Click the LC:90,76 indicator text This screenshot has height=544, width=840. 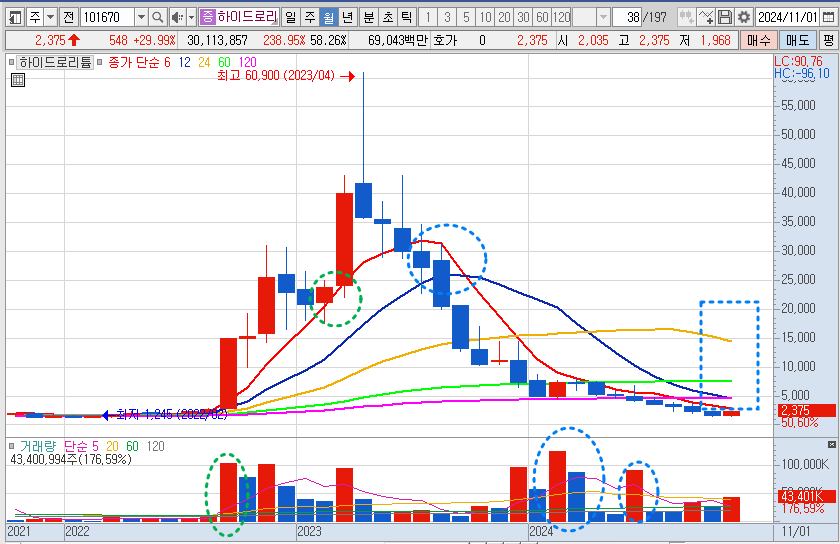(x=798, y=61)
